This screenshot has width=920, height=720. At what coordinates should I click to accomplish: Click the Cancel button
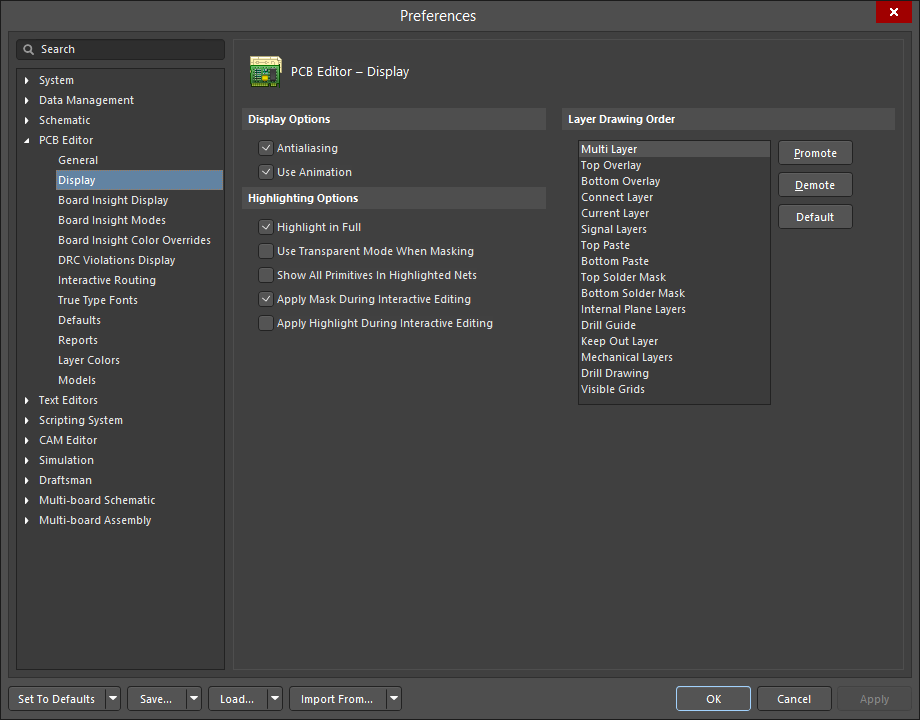click(x=794, y=699)
